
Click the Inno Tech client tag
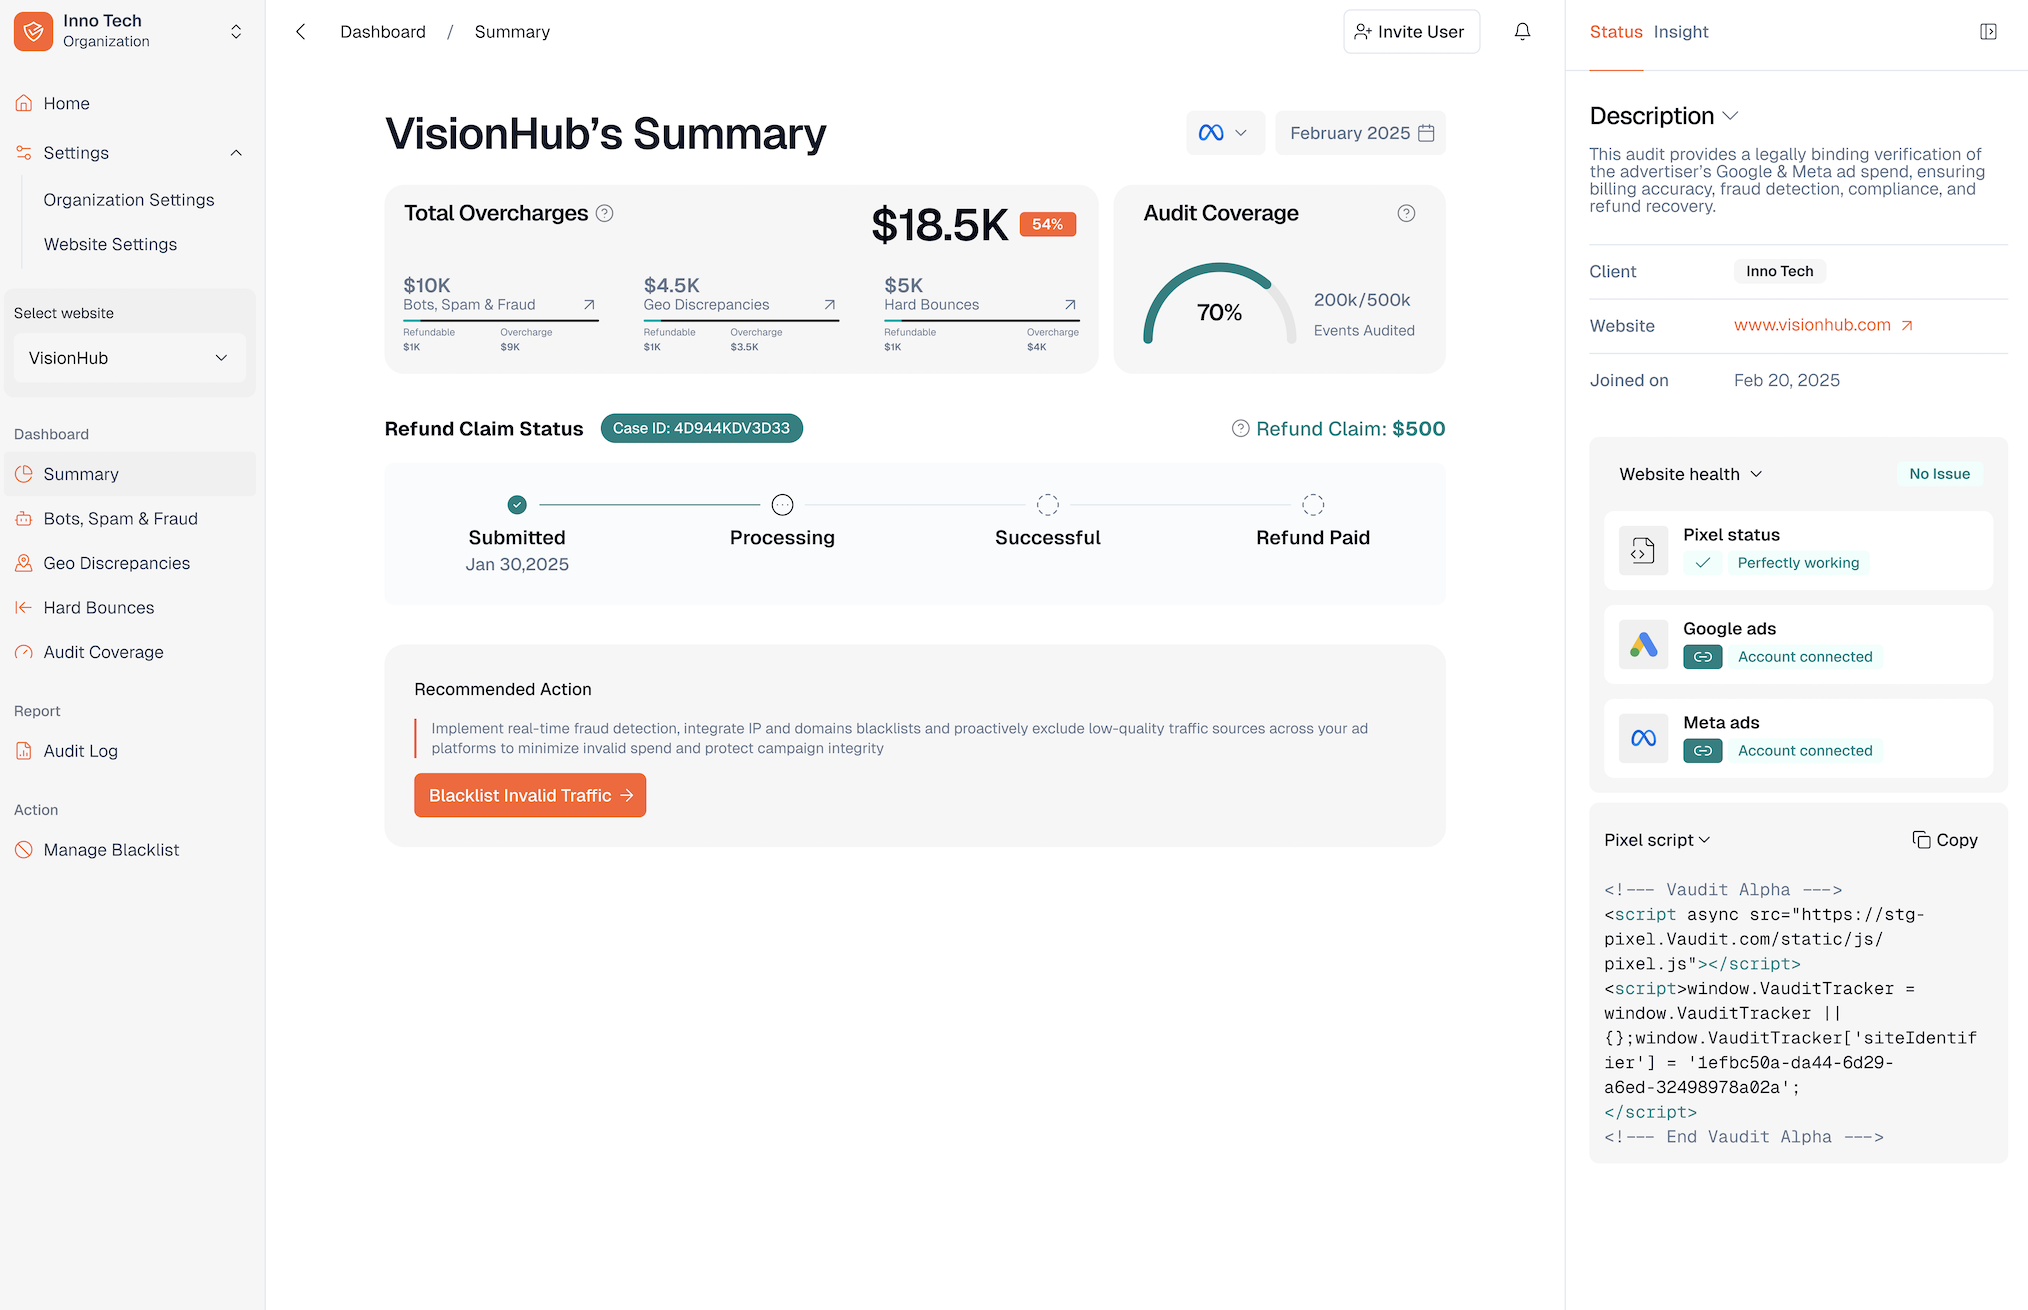point(1780,271)
